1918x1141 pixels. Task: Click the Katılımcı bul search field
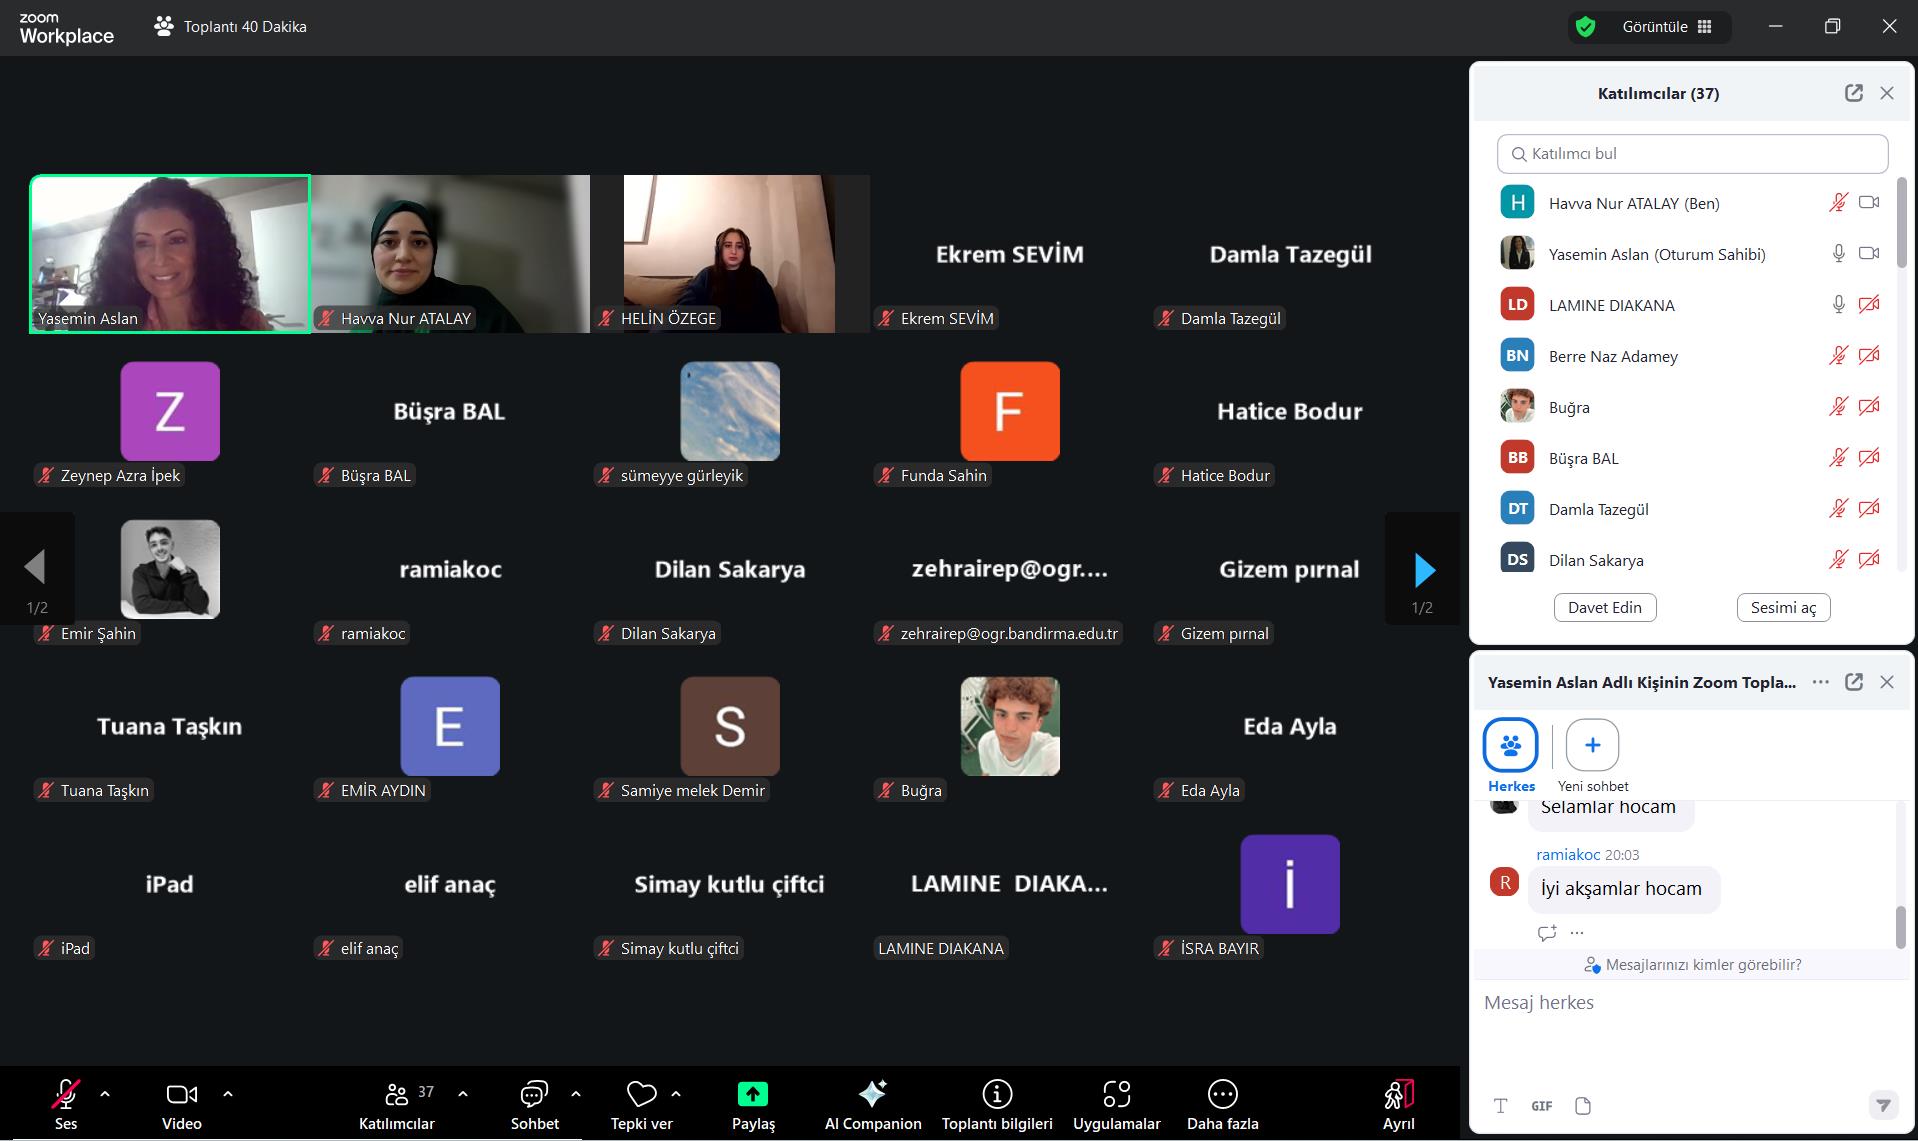(x=1692, y=154)
